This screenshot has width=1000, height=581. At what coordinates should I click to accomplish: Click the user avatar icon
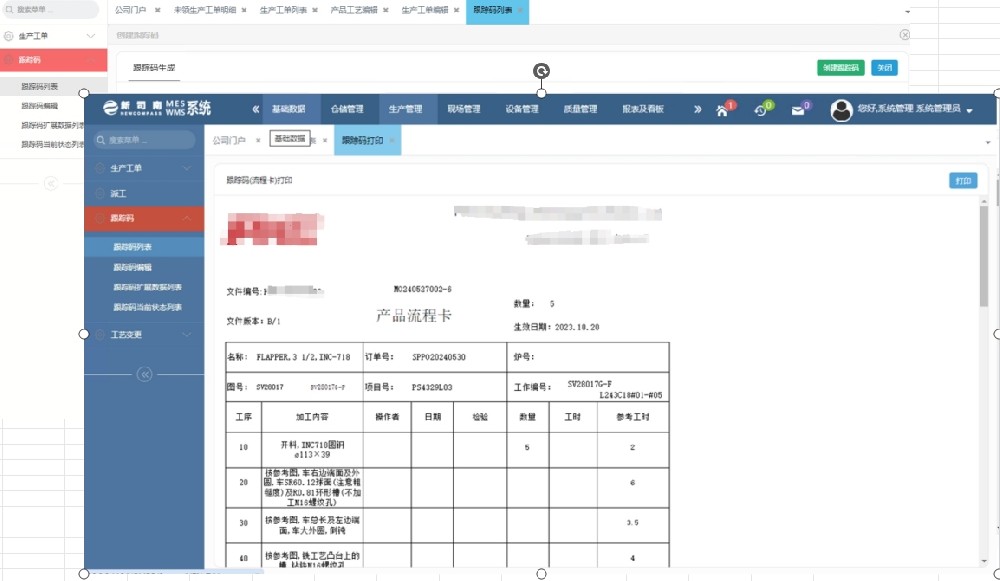(x=841, y=110)
